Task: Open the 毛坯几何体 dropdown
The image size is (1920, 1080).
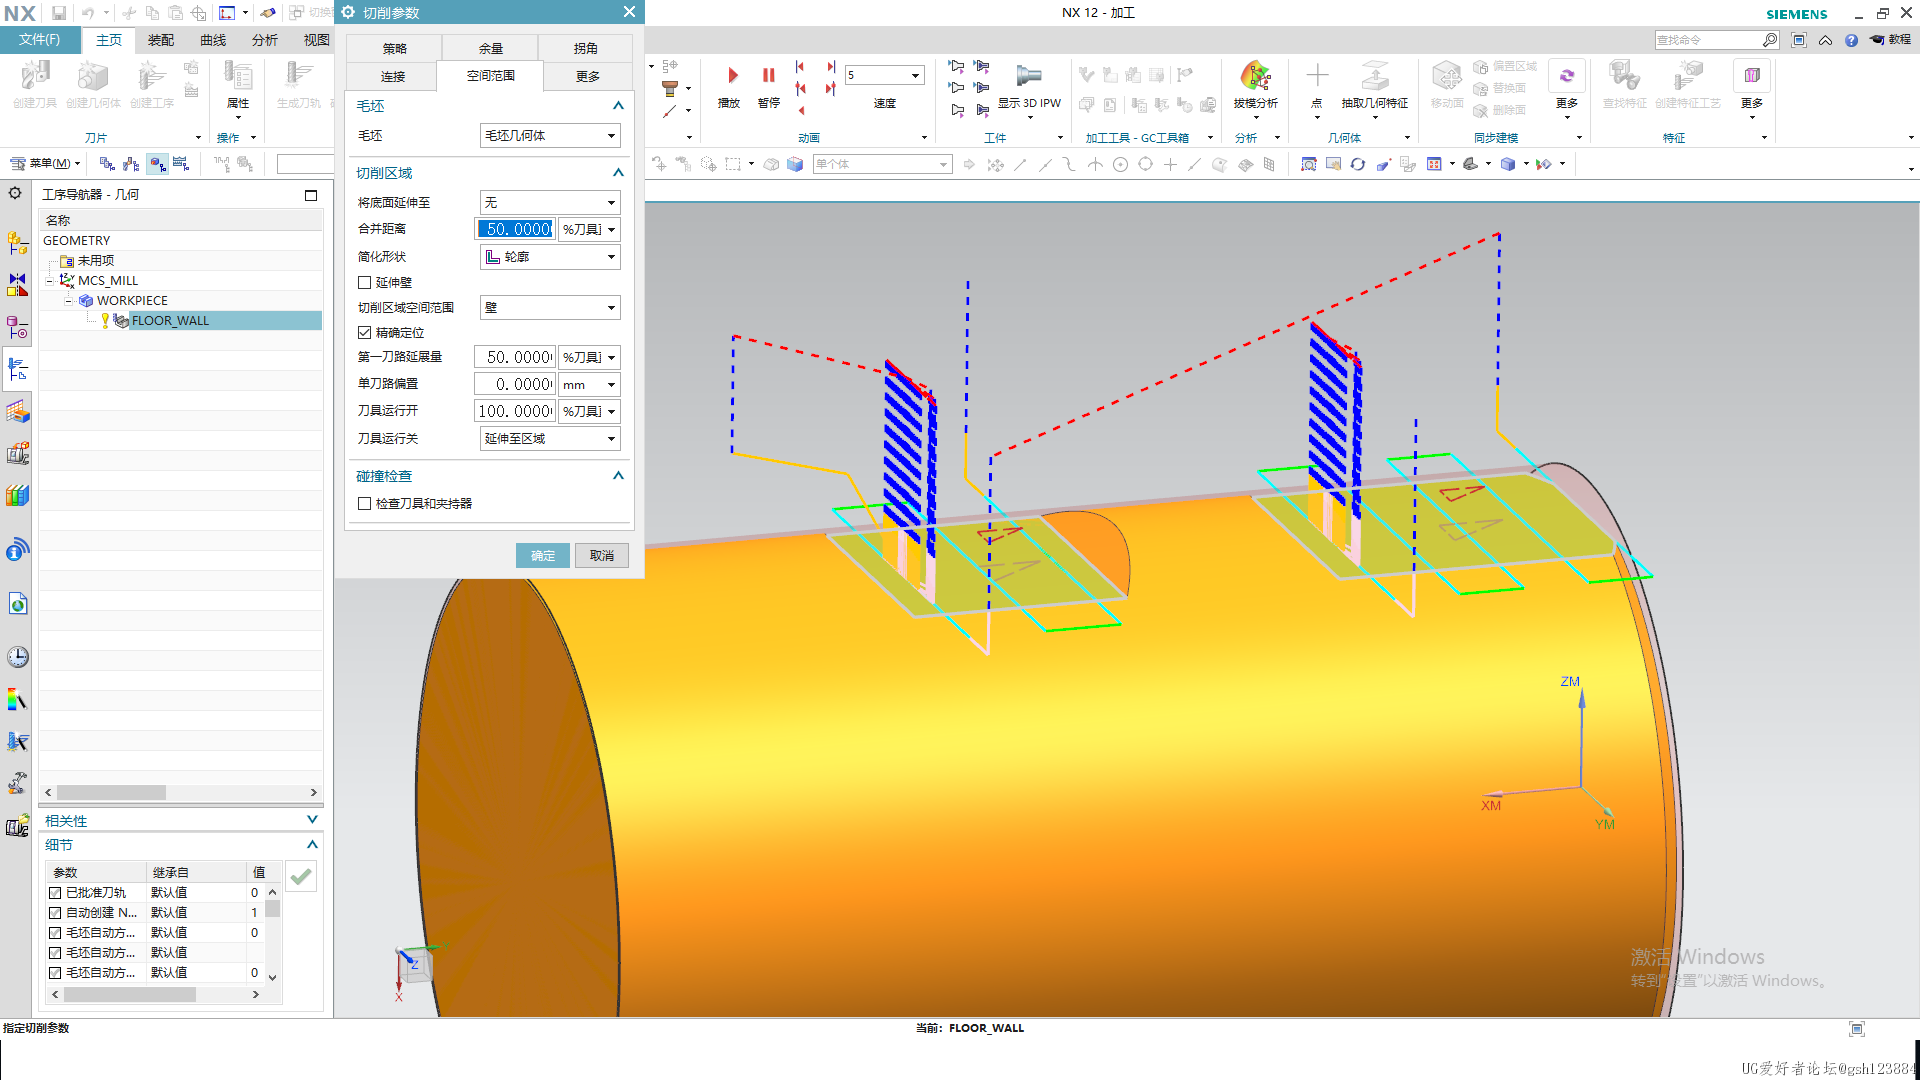Action: pos(549,136)
